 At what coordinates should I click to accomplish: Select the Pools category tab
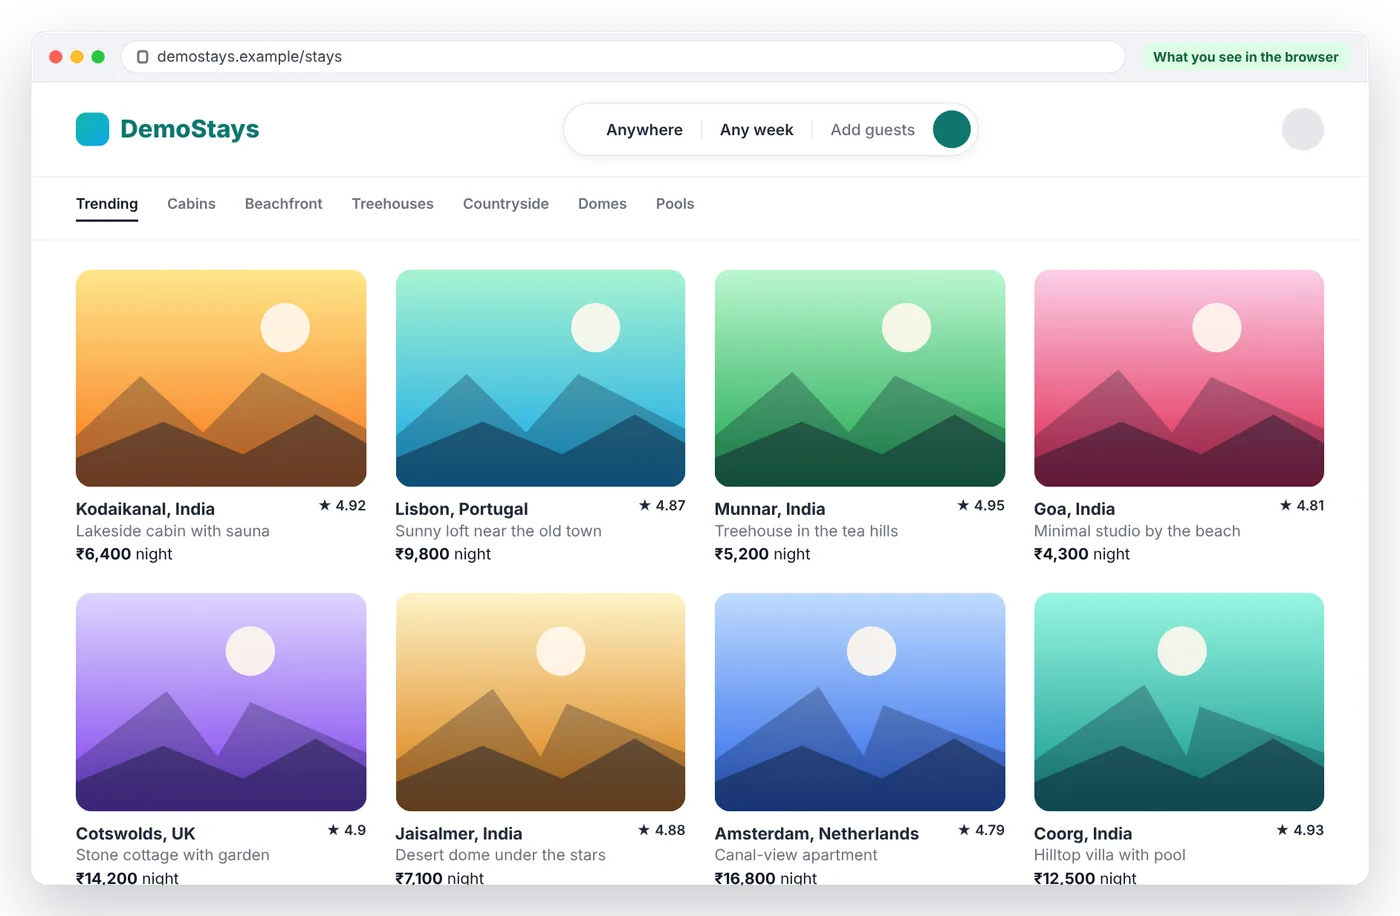click(675, 204)
